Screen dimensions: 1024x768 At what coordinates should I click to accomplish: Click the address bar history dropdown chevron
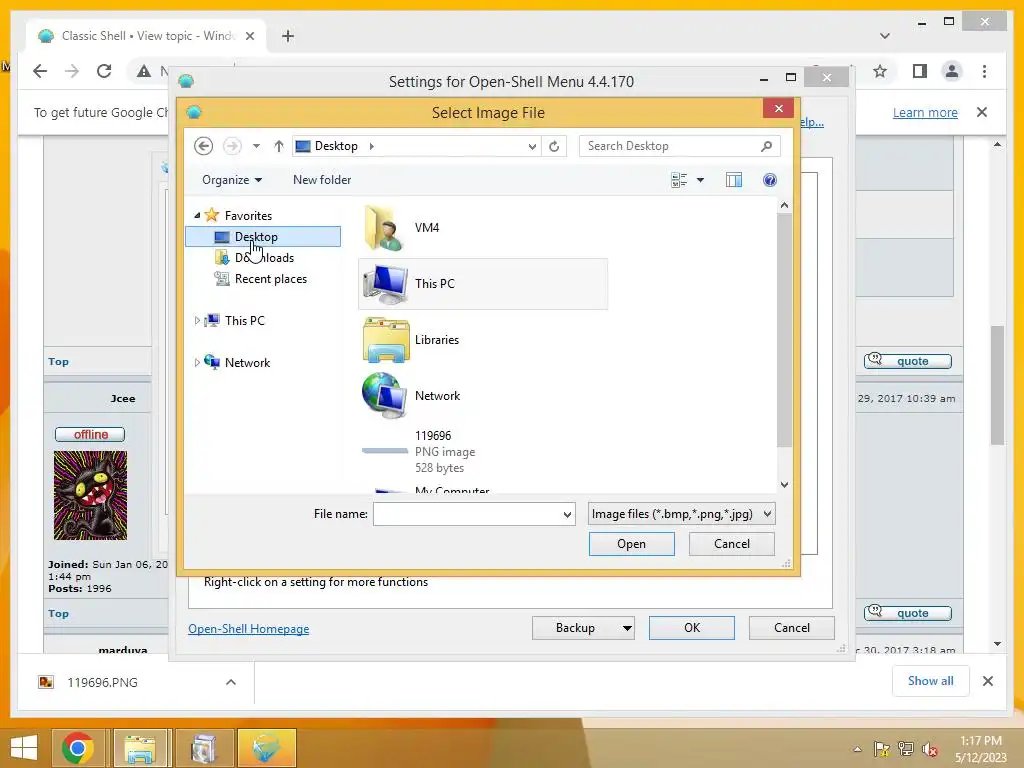(x=532, y=146)
